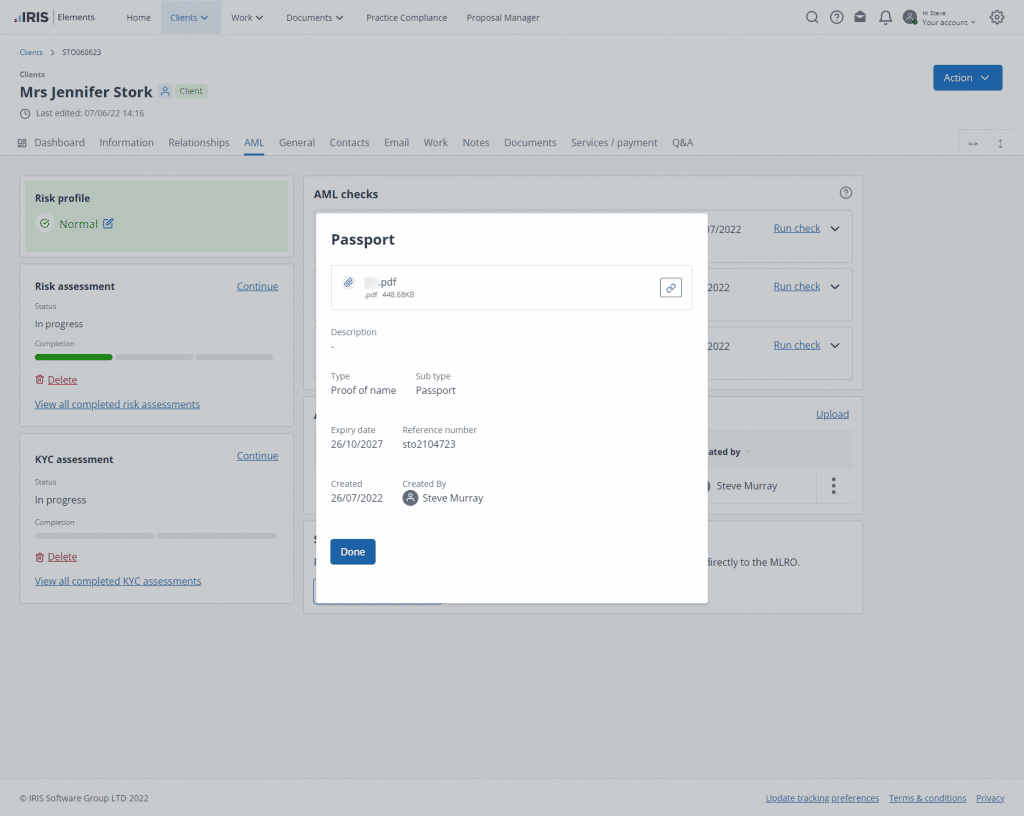Click the three-dot menu beside Steve Murray
1024x816 pixels.
click(x=833, y=486)
